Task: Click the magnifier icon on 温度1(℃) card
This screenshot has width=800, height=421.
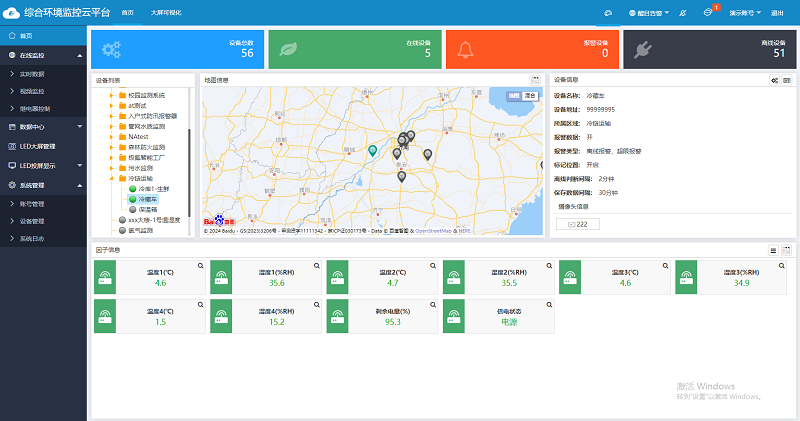Action: [x=200, y=266]
